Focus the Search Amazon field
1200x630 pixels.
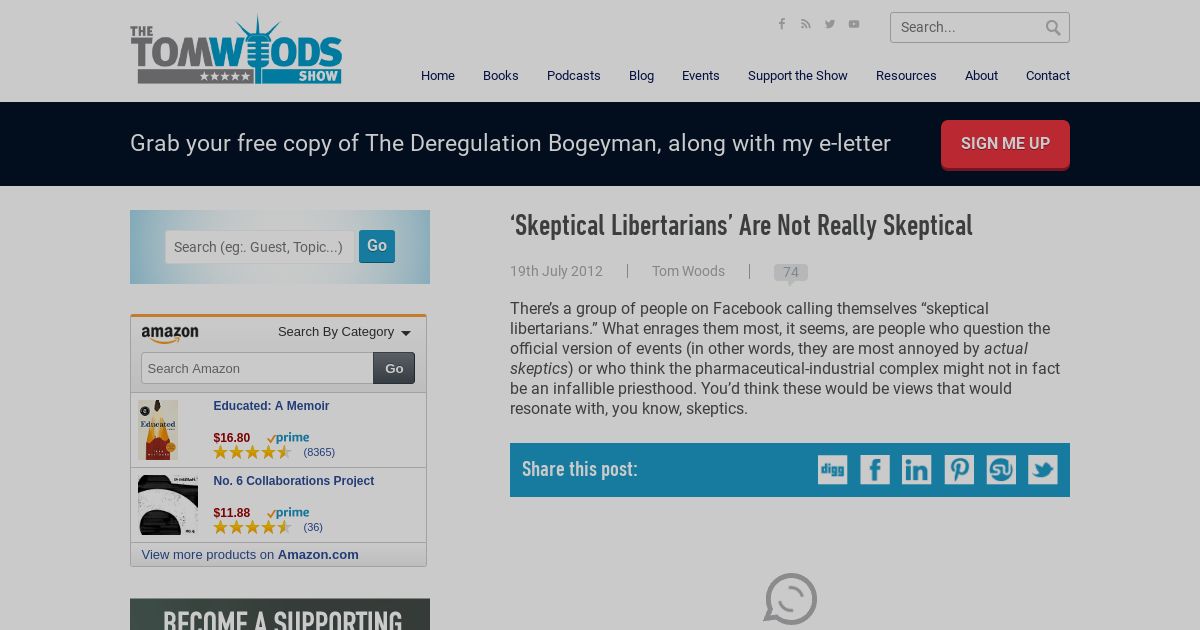point(257,368)
